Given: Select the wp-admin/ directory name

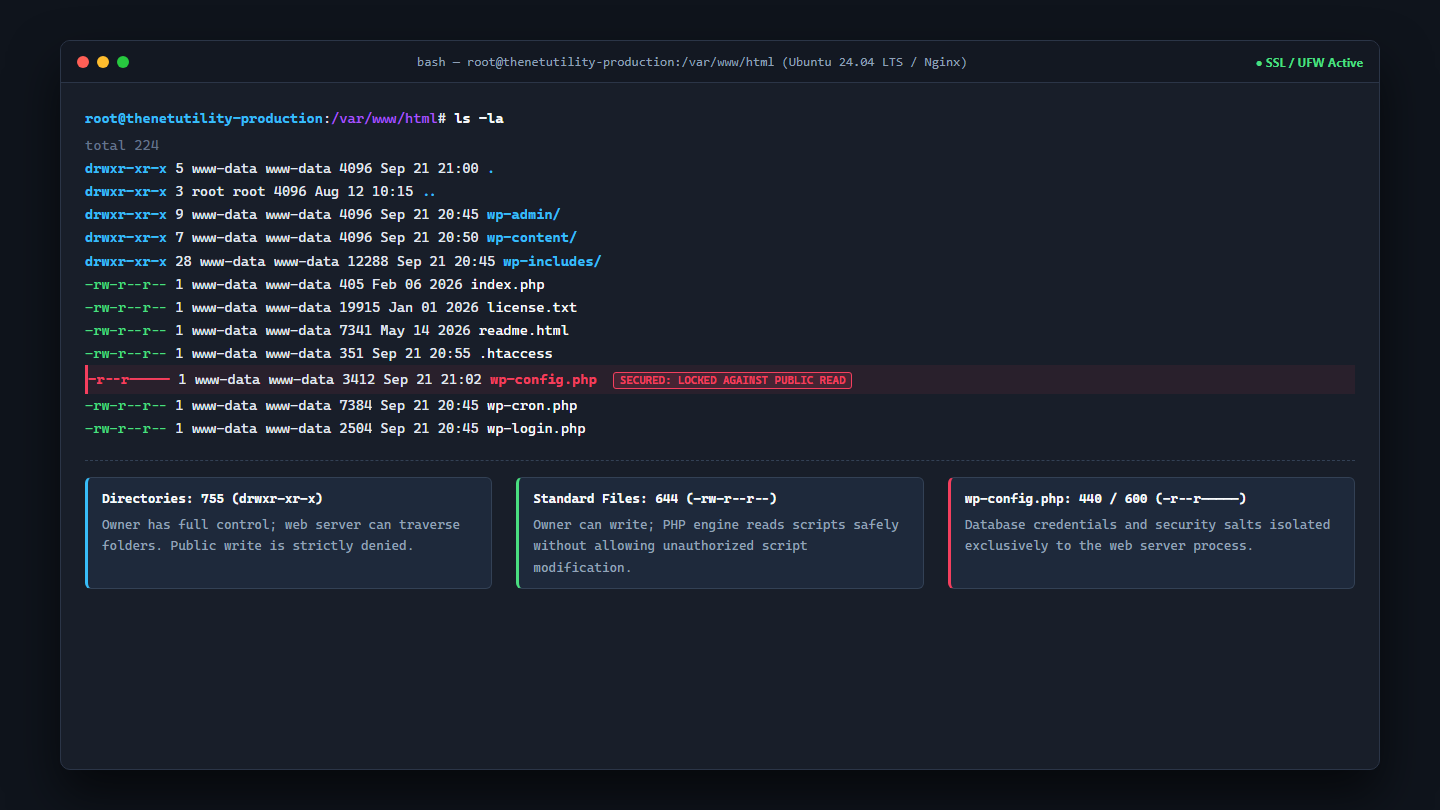Looking at the screenshot, I should click(x=524, y=214).
